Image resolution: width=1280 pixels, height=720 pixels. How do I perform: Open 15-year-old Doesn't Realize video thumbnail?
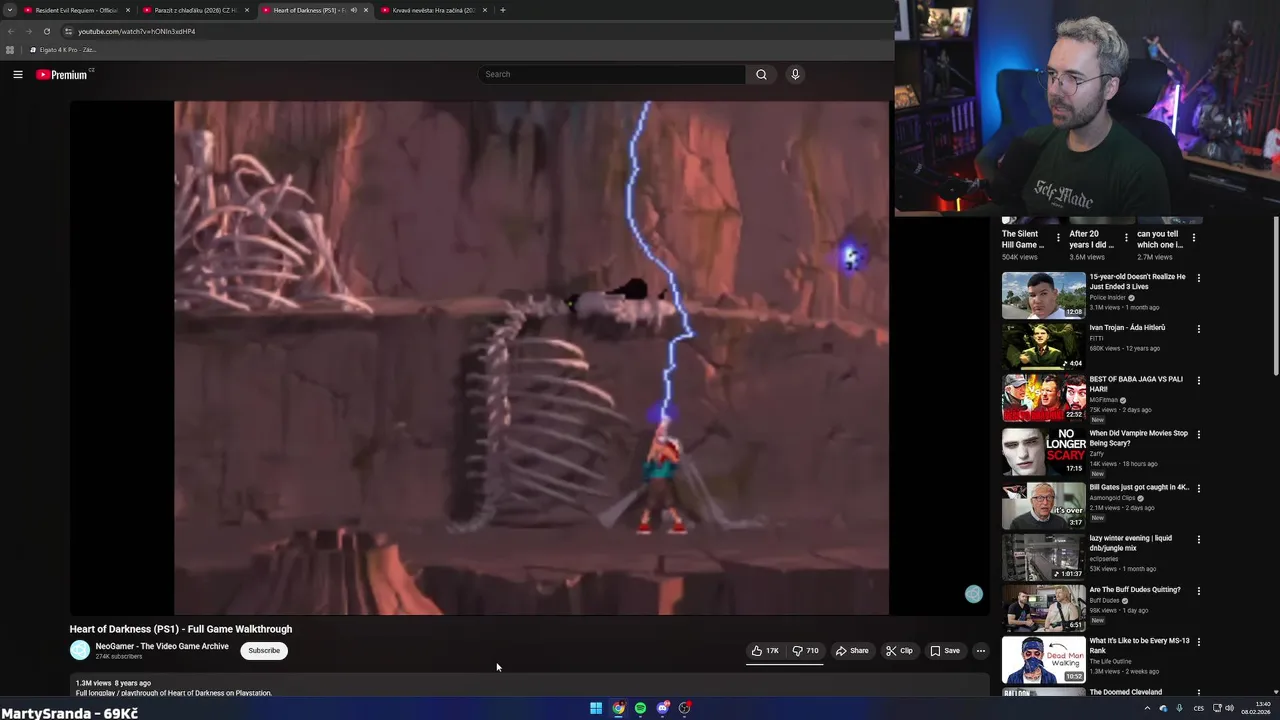click(x=1044, y=295)
